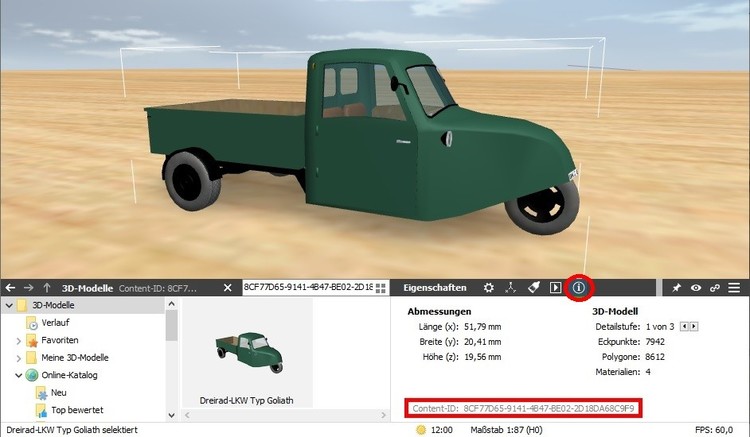The height and width of the screenshot is (437, 750).
Task: Click the link chain icon
Action: 715,287
